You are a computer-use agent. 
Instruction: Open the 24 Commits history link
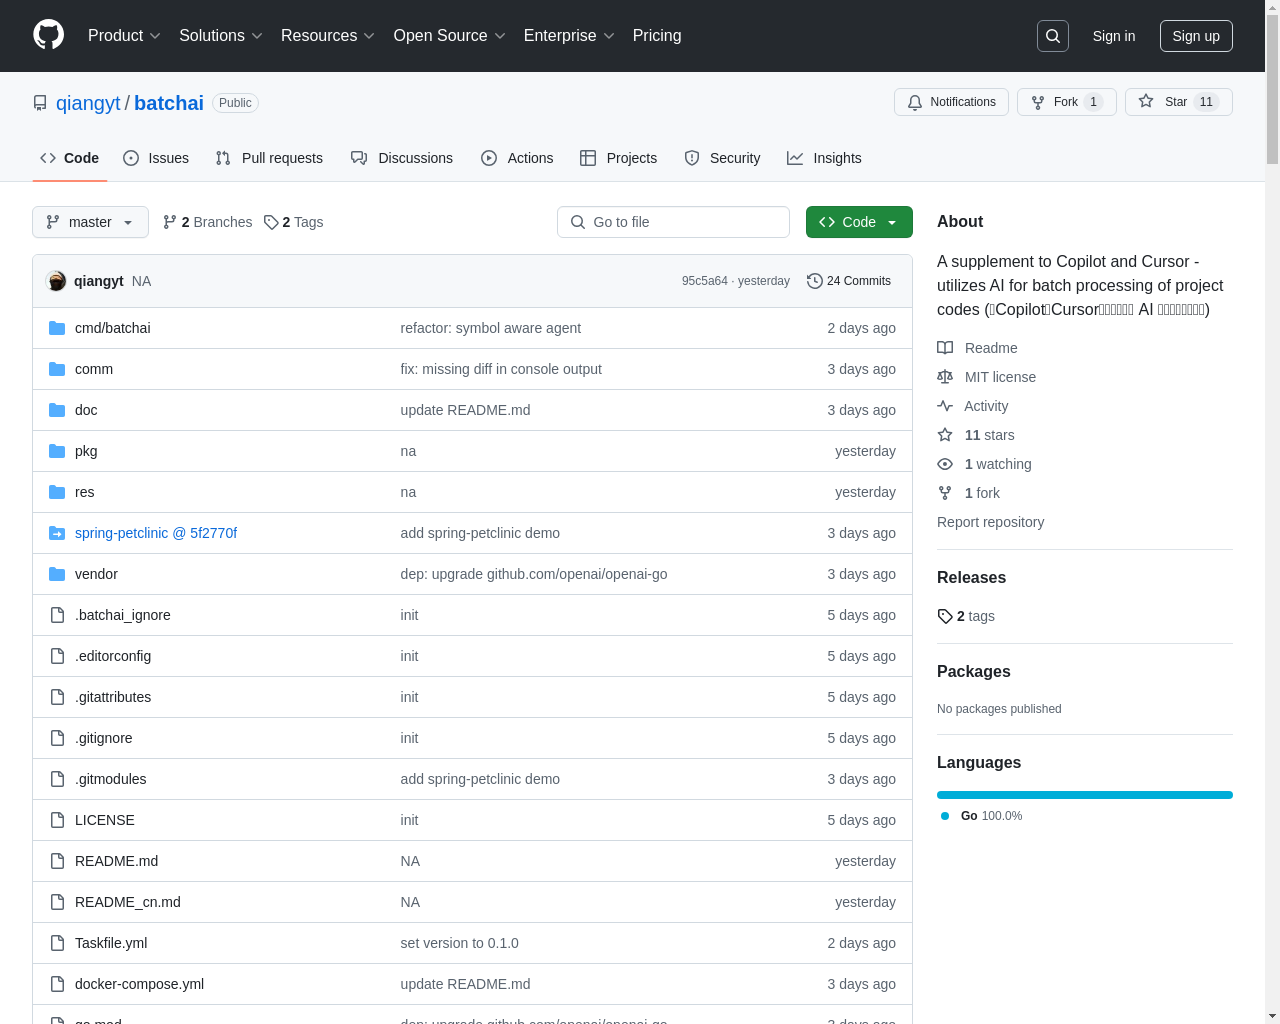pos(849,281)
